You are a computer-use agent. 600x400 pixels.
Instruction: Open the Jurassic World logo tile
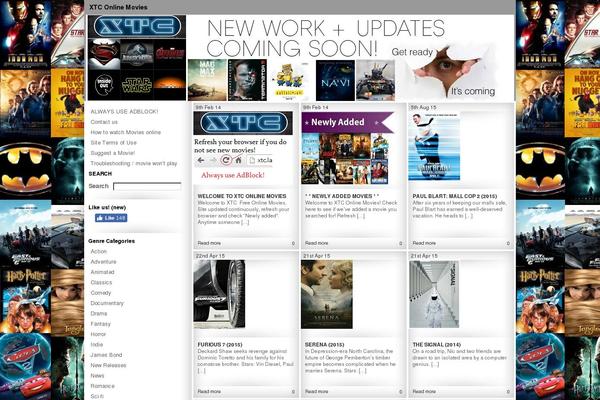[x=137, y=54]
